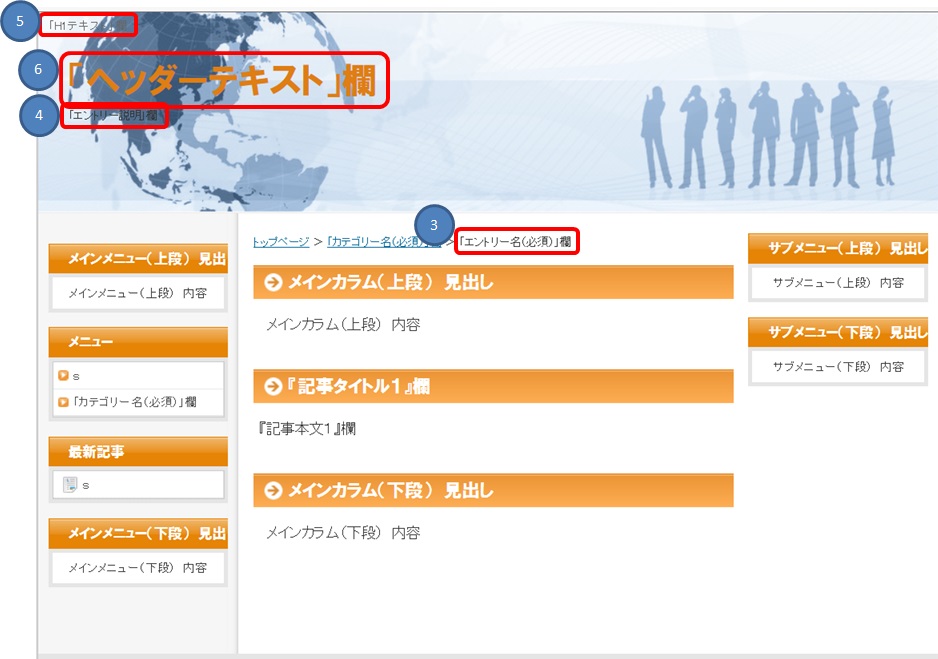The height and width of the screenshot is (659, 938).
Task: Click the arrow icon beside メインカラム(下段) 見出し
Action: [272, 491]
